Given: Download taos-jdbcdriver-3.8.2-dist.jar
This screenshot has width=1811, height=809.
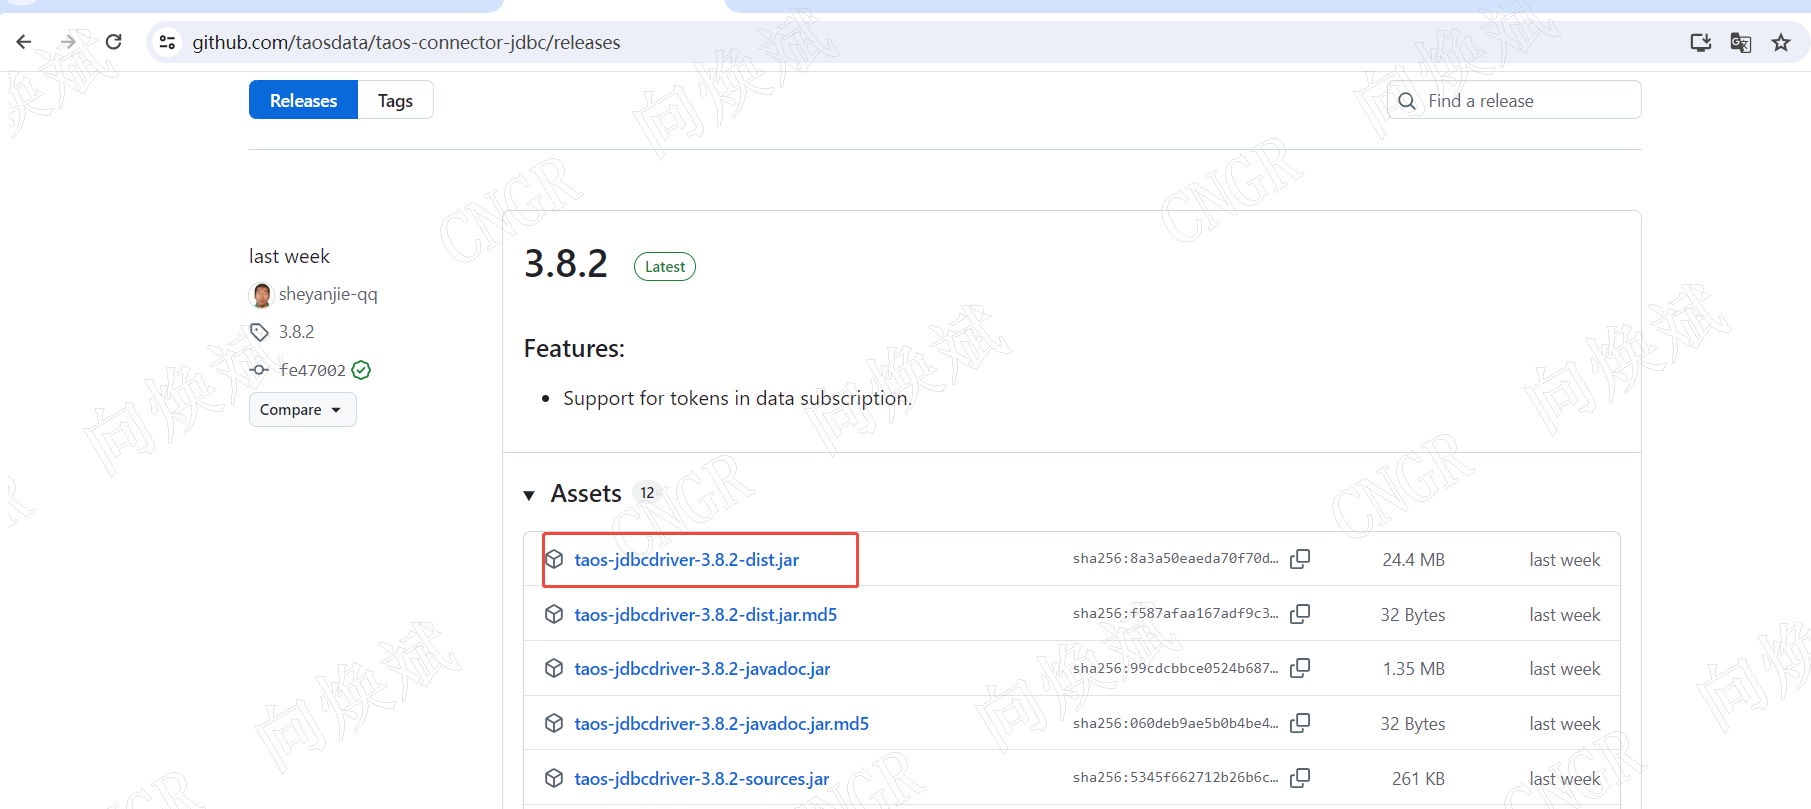Looking at the screenshot, I should pyautogui.click(x=686, y=560).
